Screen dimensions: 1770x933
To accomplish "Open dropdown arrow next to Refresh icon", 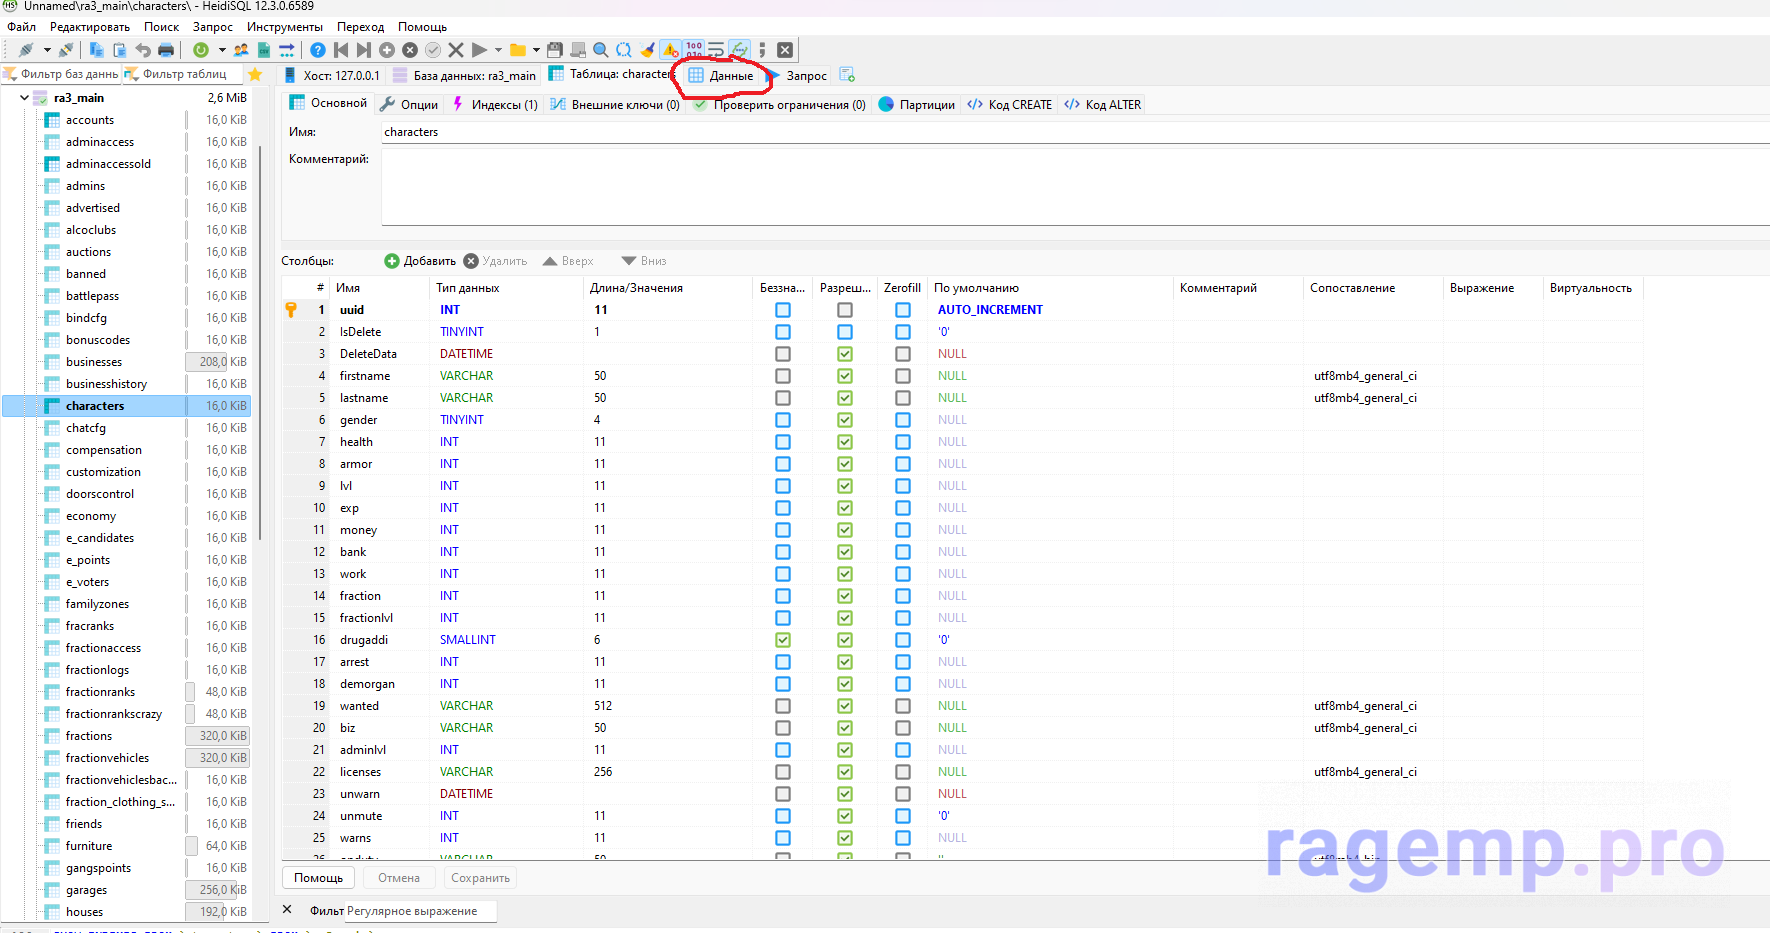I will [x=221, y=50].
